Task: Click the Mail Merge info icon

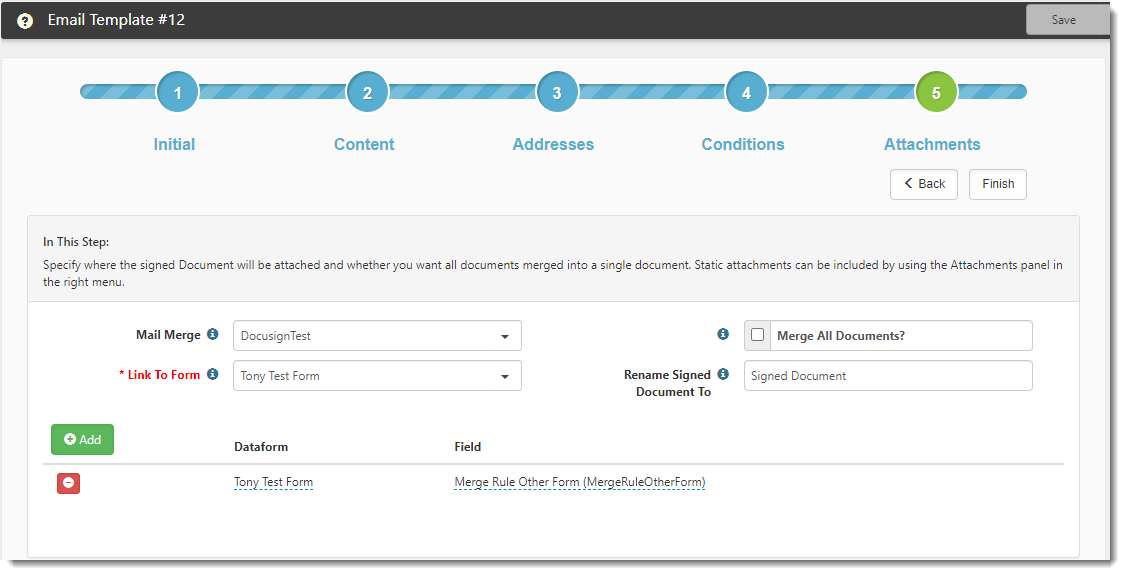Action: coord(212,334)
